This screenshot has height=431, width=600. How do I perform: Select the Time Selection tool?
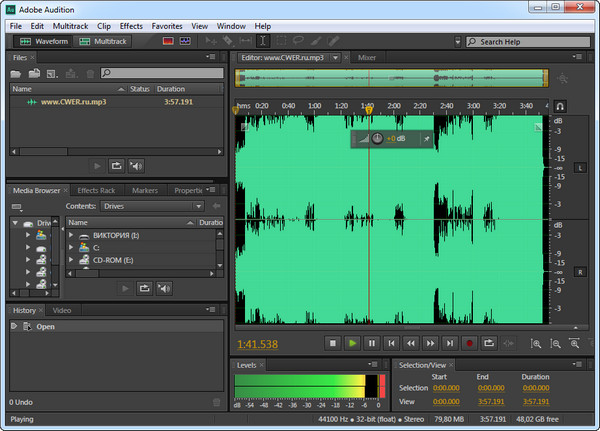262,42
